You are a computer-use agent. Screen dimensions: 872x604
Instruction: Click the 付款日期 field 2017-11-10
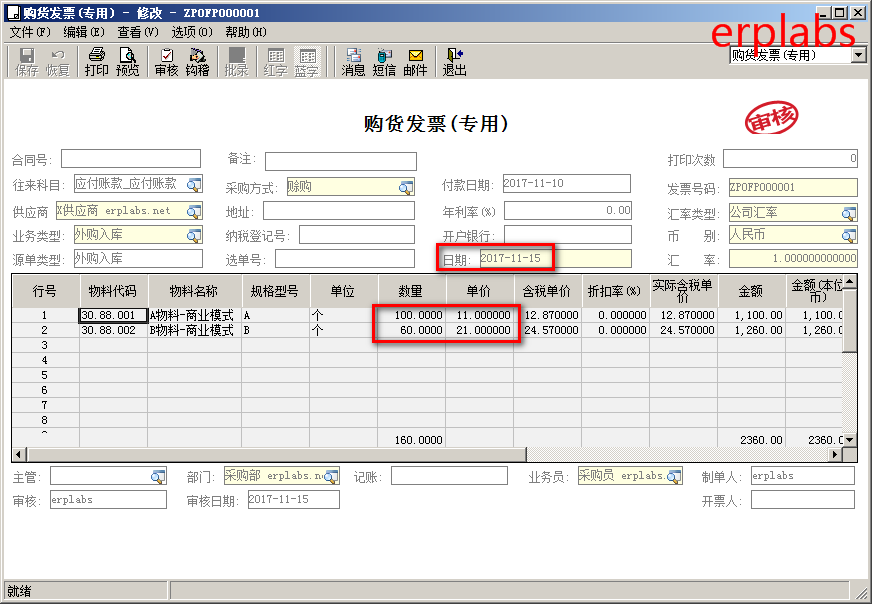(x=567, y=184)
